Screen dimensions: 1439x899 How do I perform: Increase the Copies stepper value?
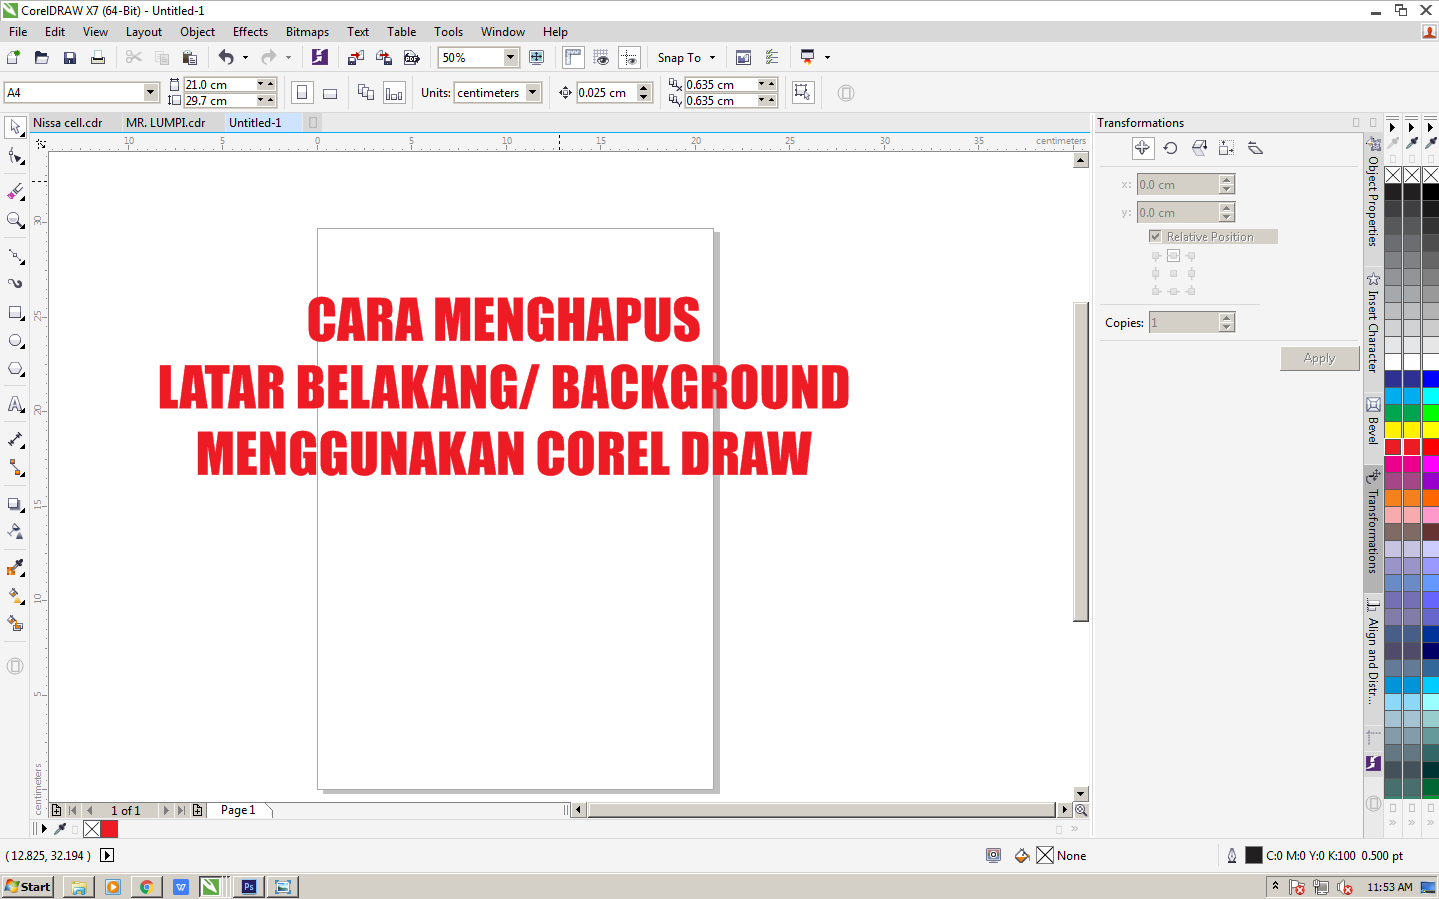1227,317
